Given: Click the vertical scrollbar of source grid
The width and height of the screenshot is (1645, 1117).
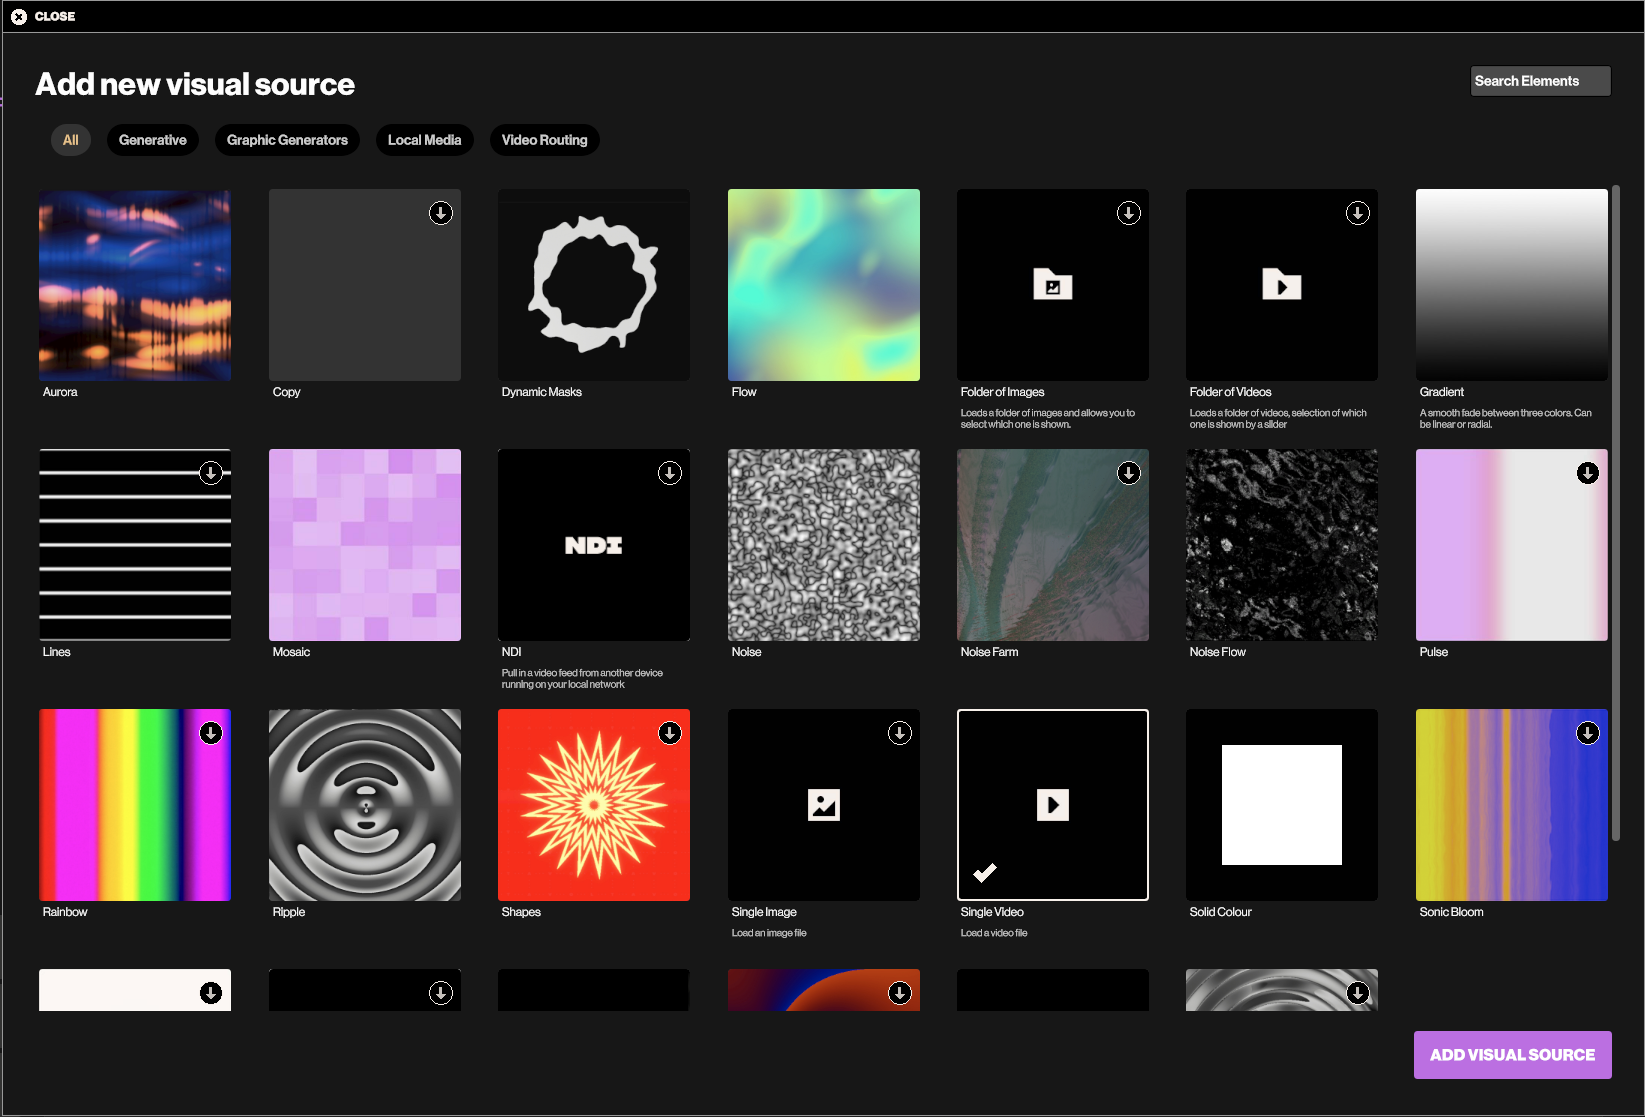Looking at the screenshot, I should (1616, 513).
